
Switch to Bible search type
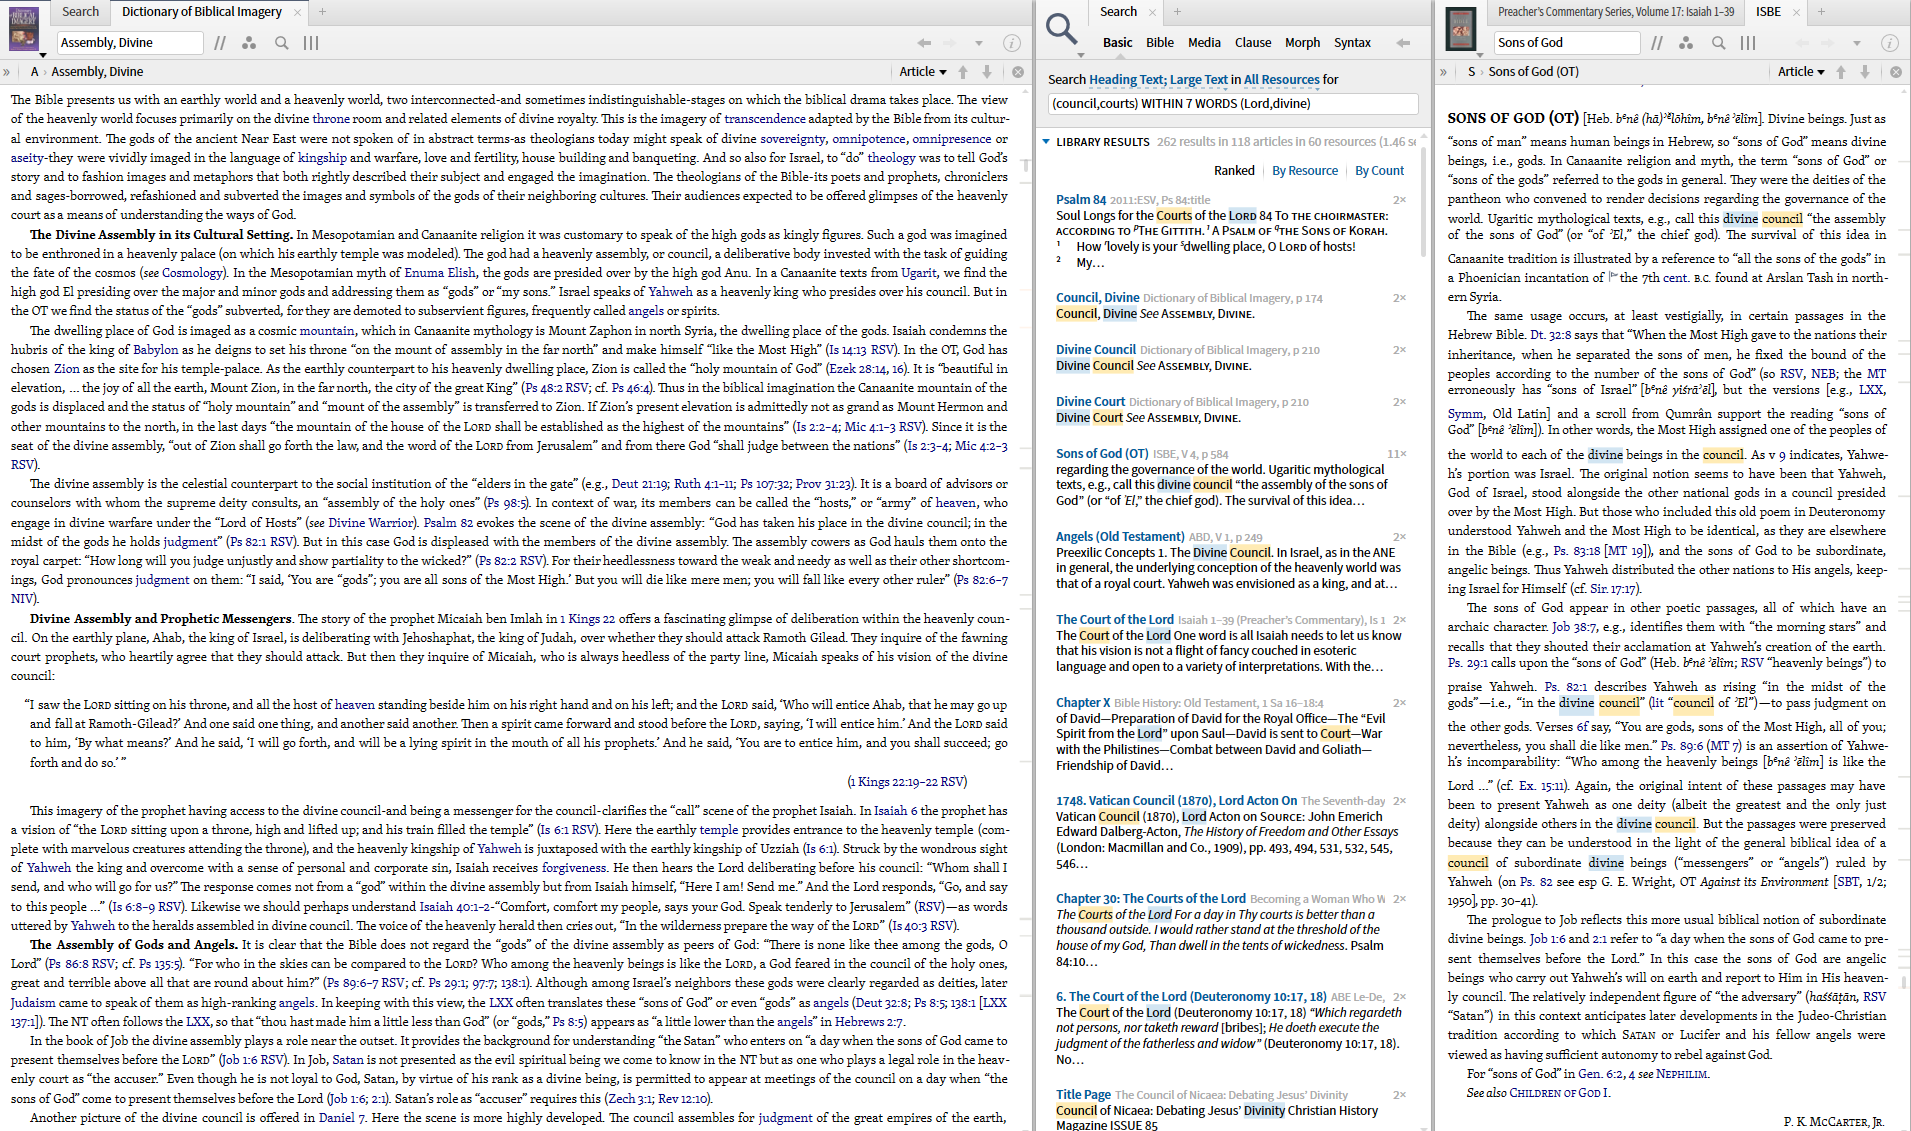pos(1160,43)
